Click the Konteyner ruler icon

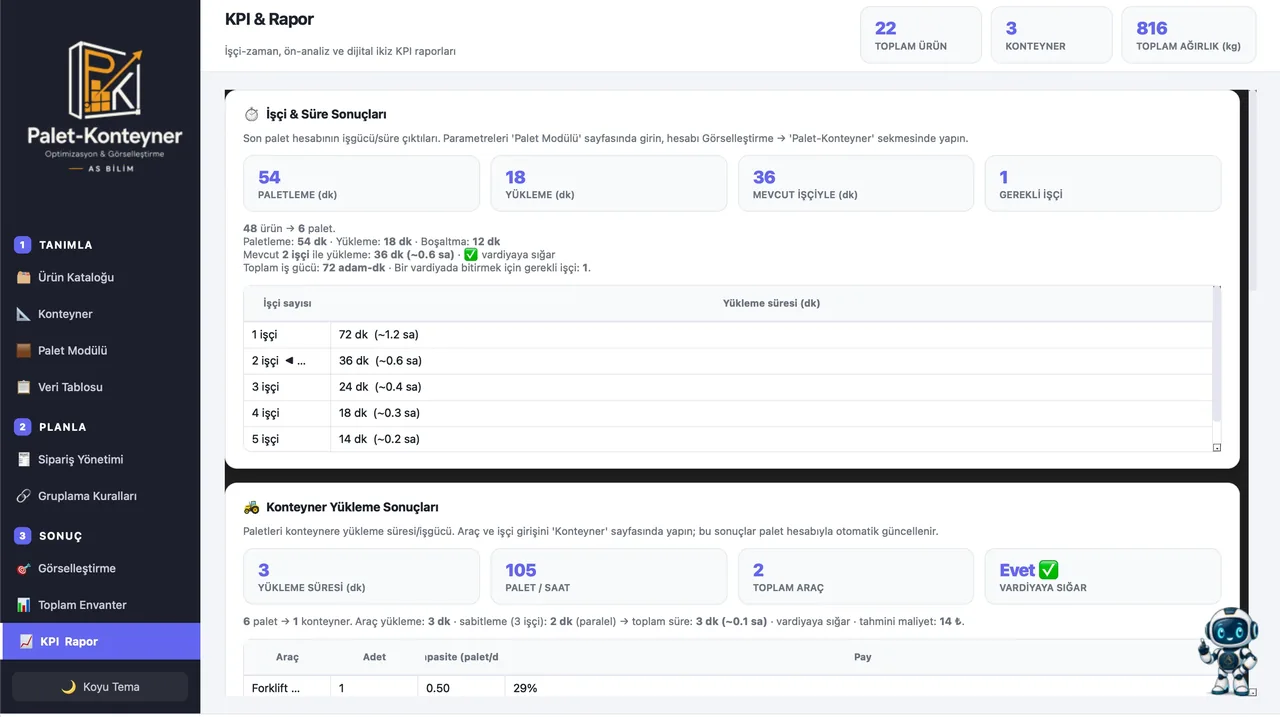click(x=24, y=314)
